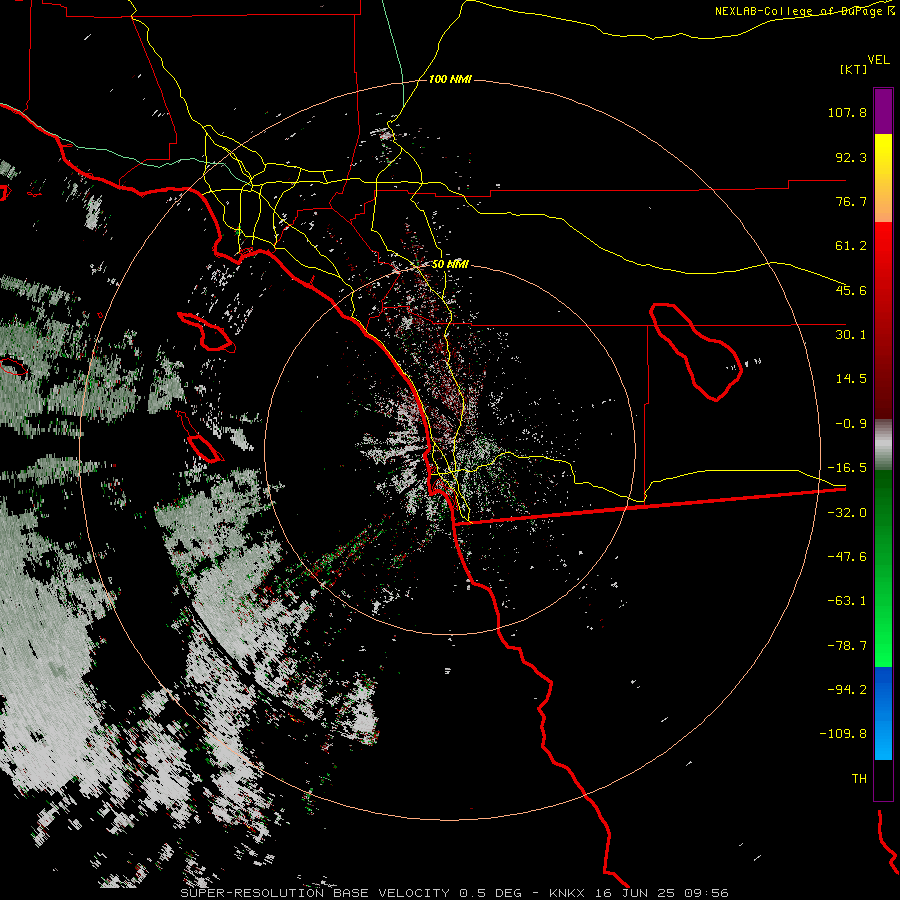Click the 30.1 velocity scale value

click(851, 335)
